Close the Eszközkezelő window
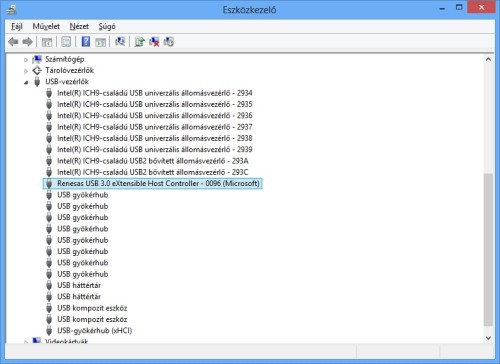The image size is (500, 364). (x=481, y=8)
